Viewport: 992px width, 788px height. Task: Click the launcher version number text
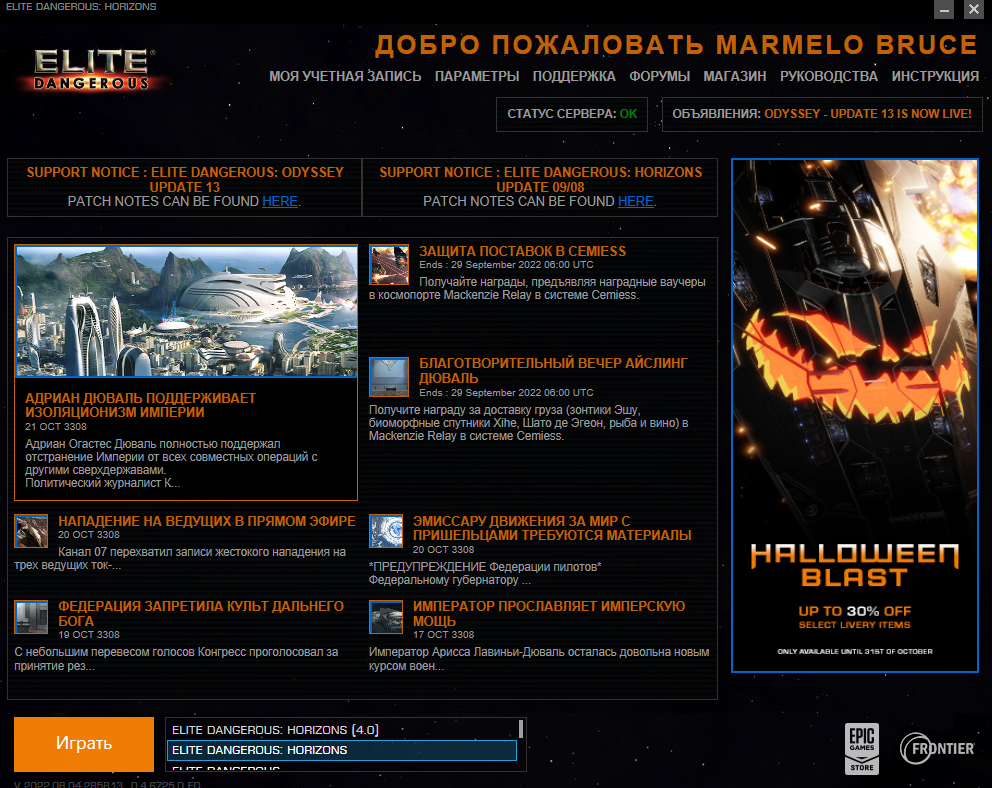[x=108, y=784]
